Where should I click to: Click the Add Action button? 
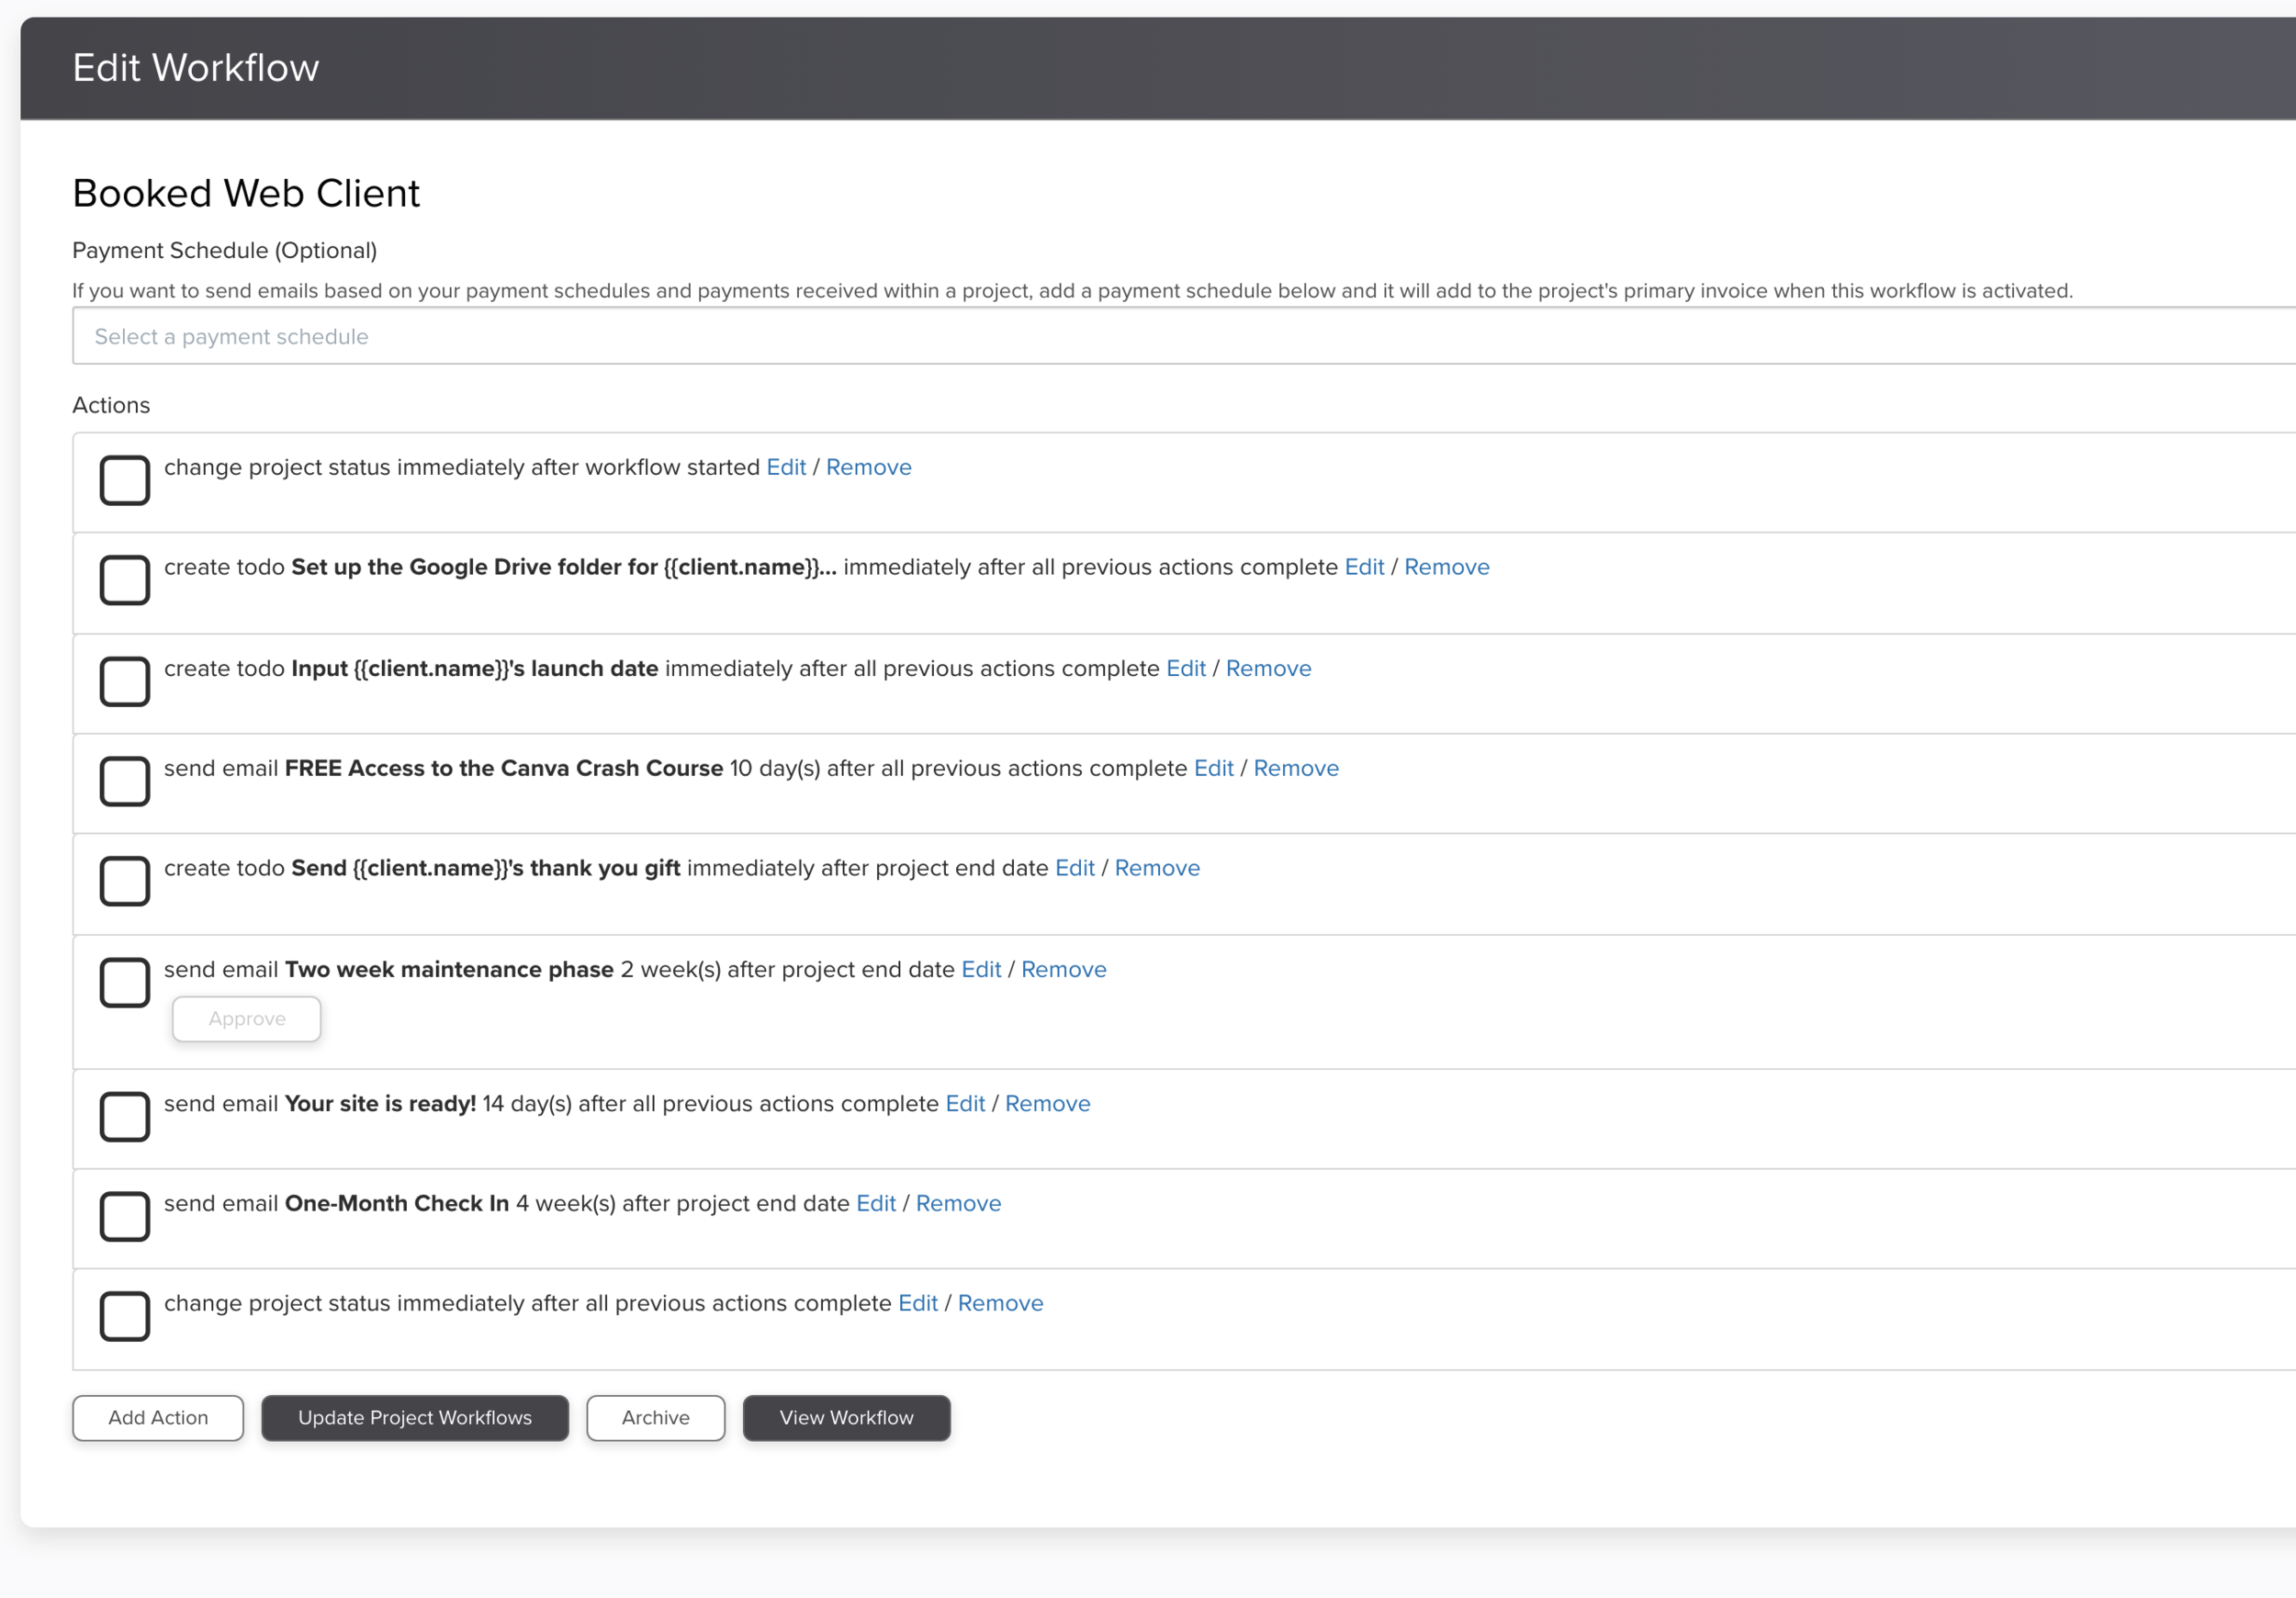point(158,1418)
